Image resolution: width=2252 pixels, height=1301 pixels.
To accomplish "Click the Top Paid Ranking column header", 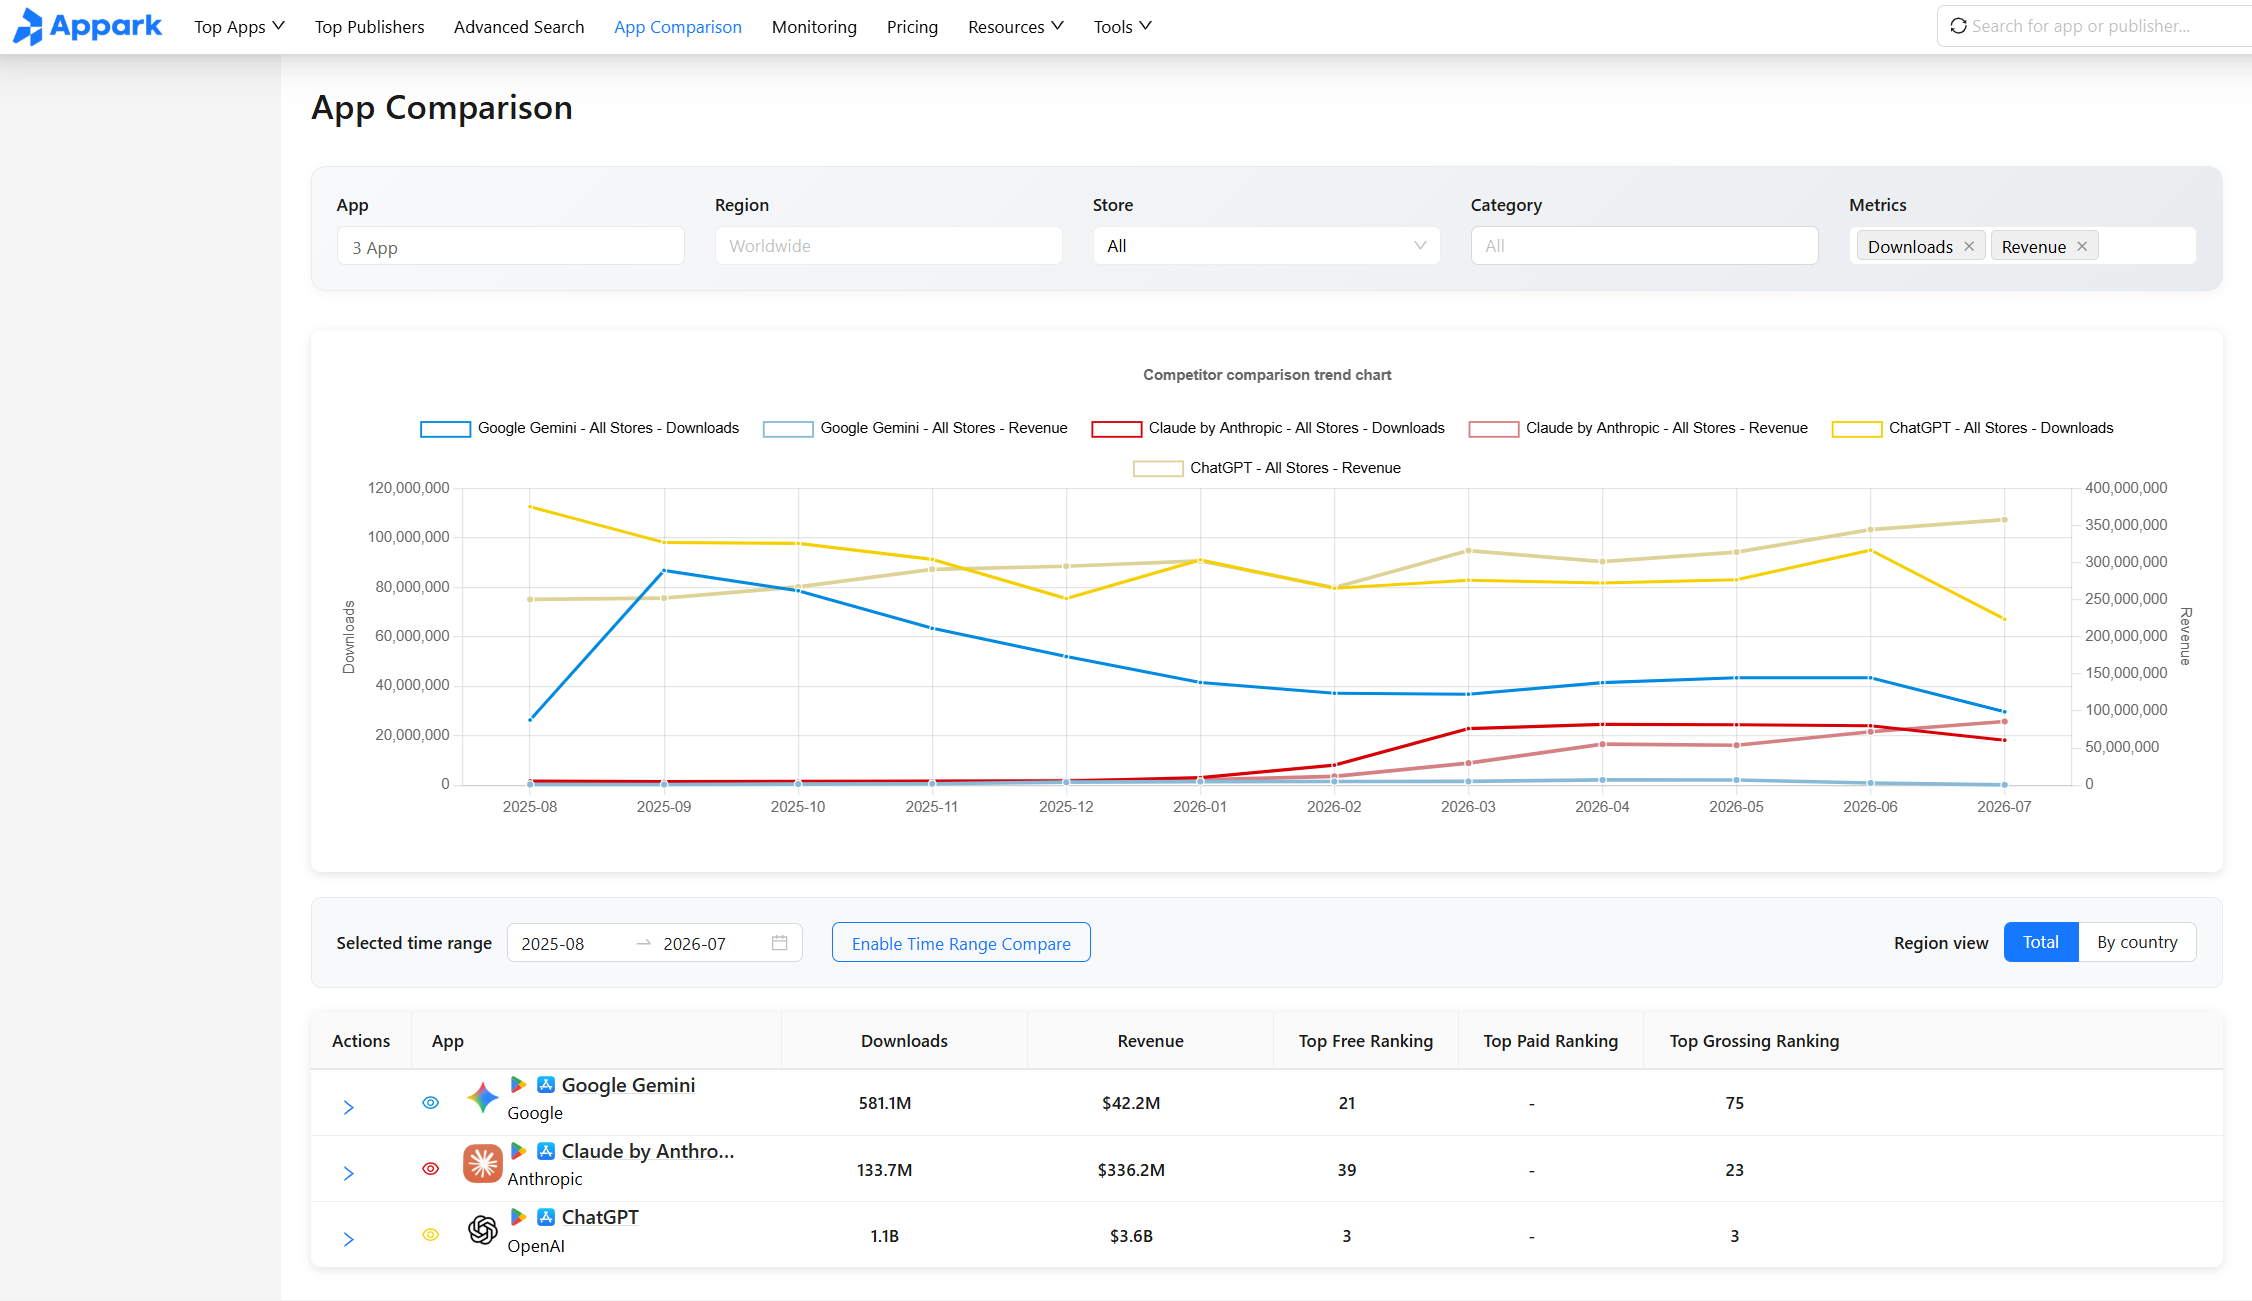I will click(1551, 1041).
